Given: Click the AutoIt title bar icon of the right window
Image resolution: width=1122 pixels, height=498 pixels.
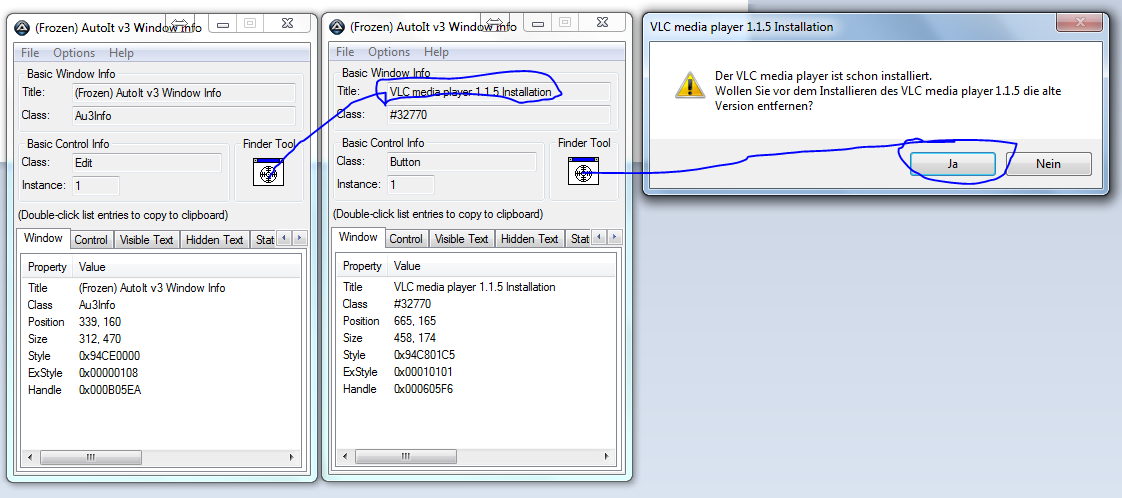Looking at the screenshot, I should [x=338, y=27].
